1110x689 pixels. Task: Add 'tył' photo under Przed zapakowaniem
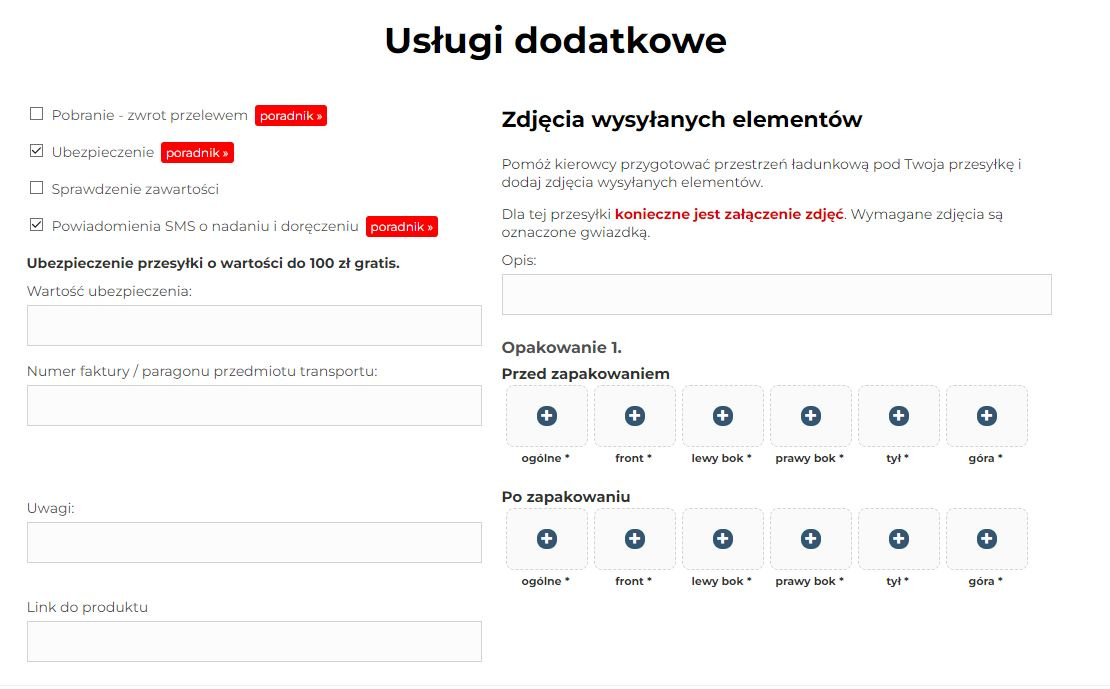click(898, 416)
